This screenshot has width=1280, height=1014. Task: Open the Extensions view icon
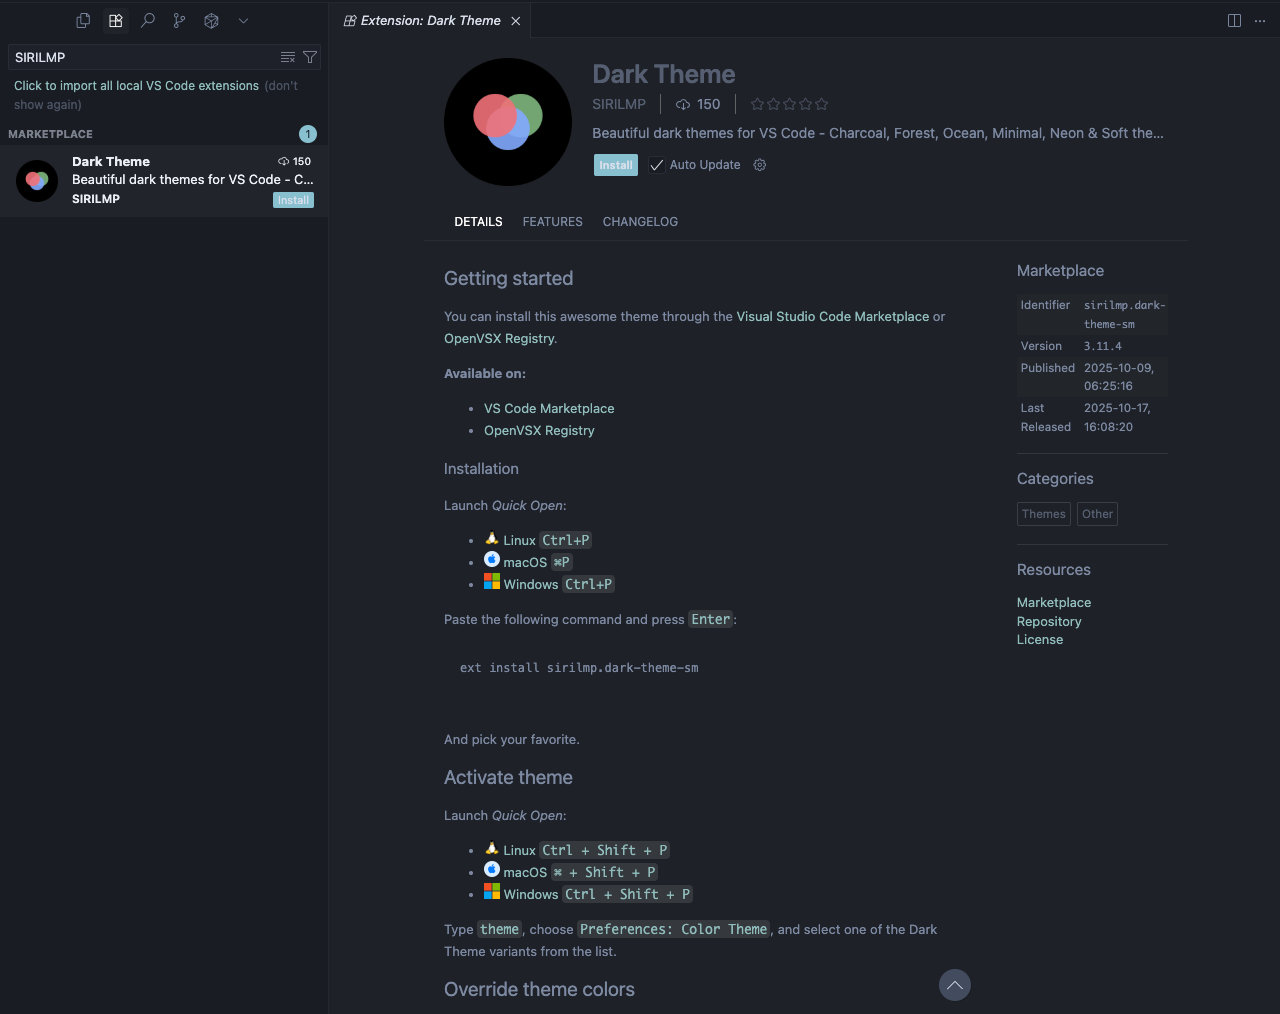click(x=116, y=20)
